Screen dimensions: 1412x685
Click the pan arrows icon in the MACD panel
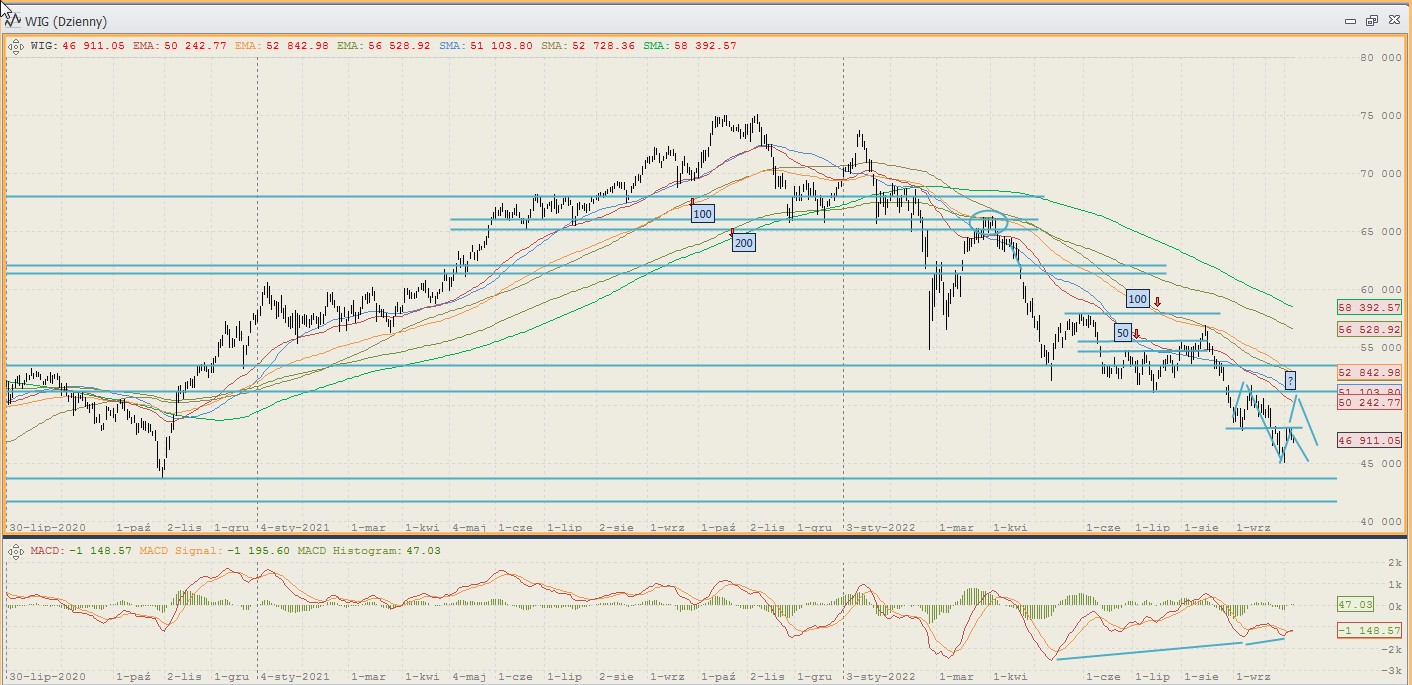click(x=16, y=551)
